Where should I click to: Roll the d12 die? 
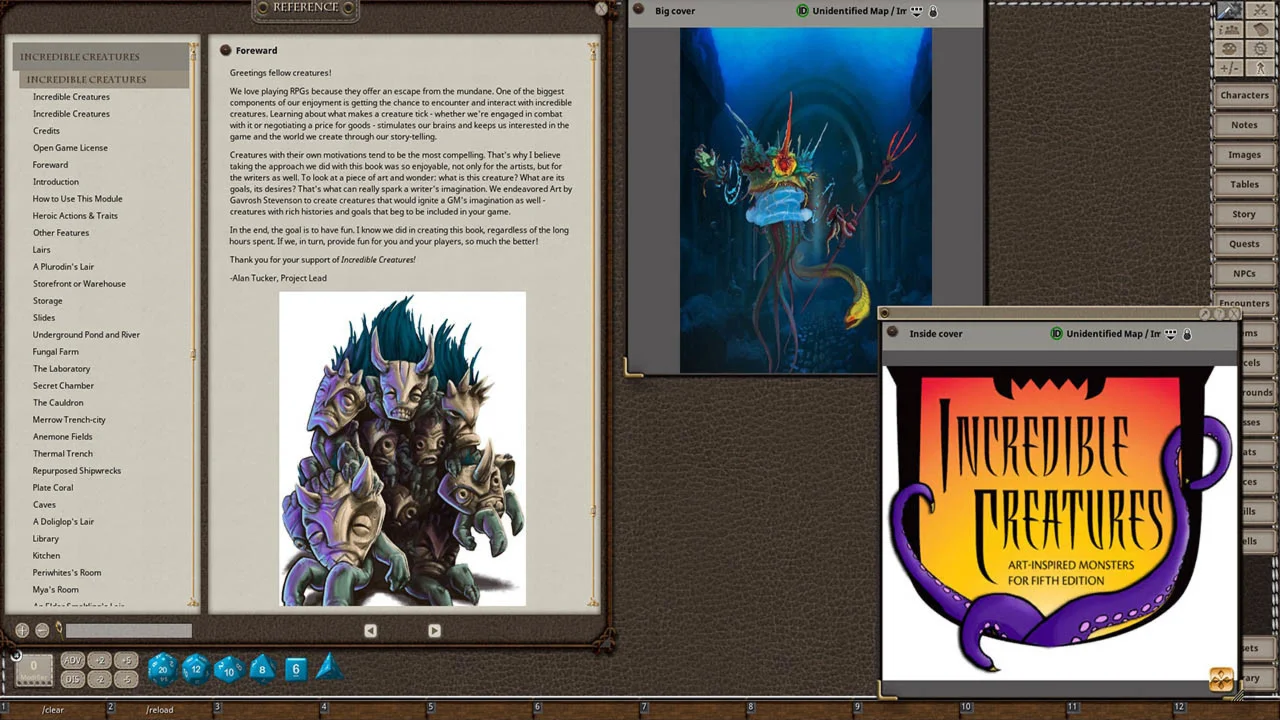[x=195, y=669]
